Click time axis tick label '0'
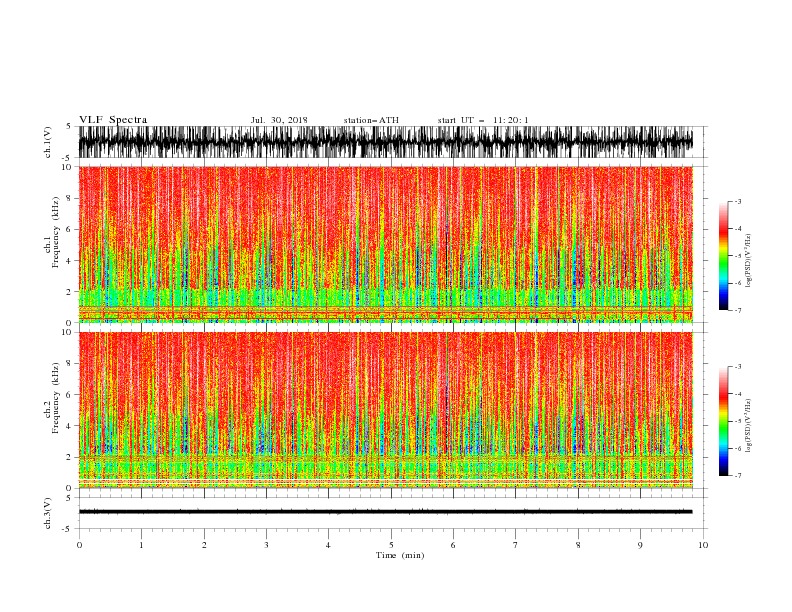 pos(79,545)
